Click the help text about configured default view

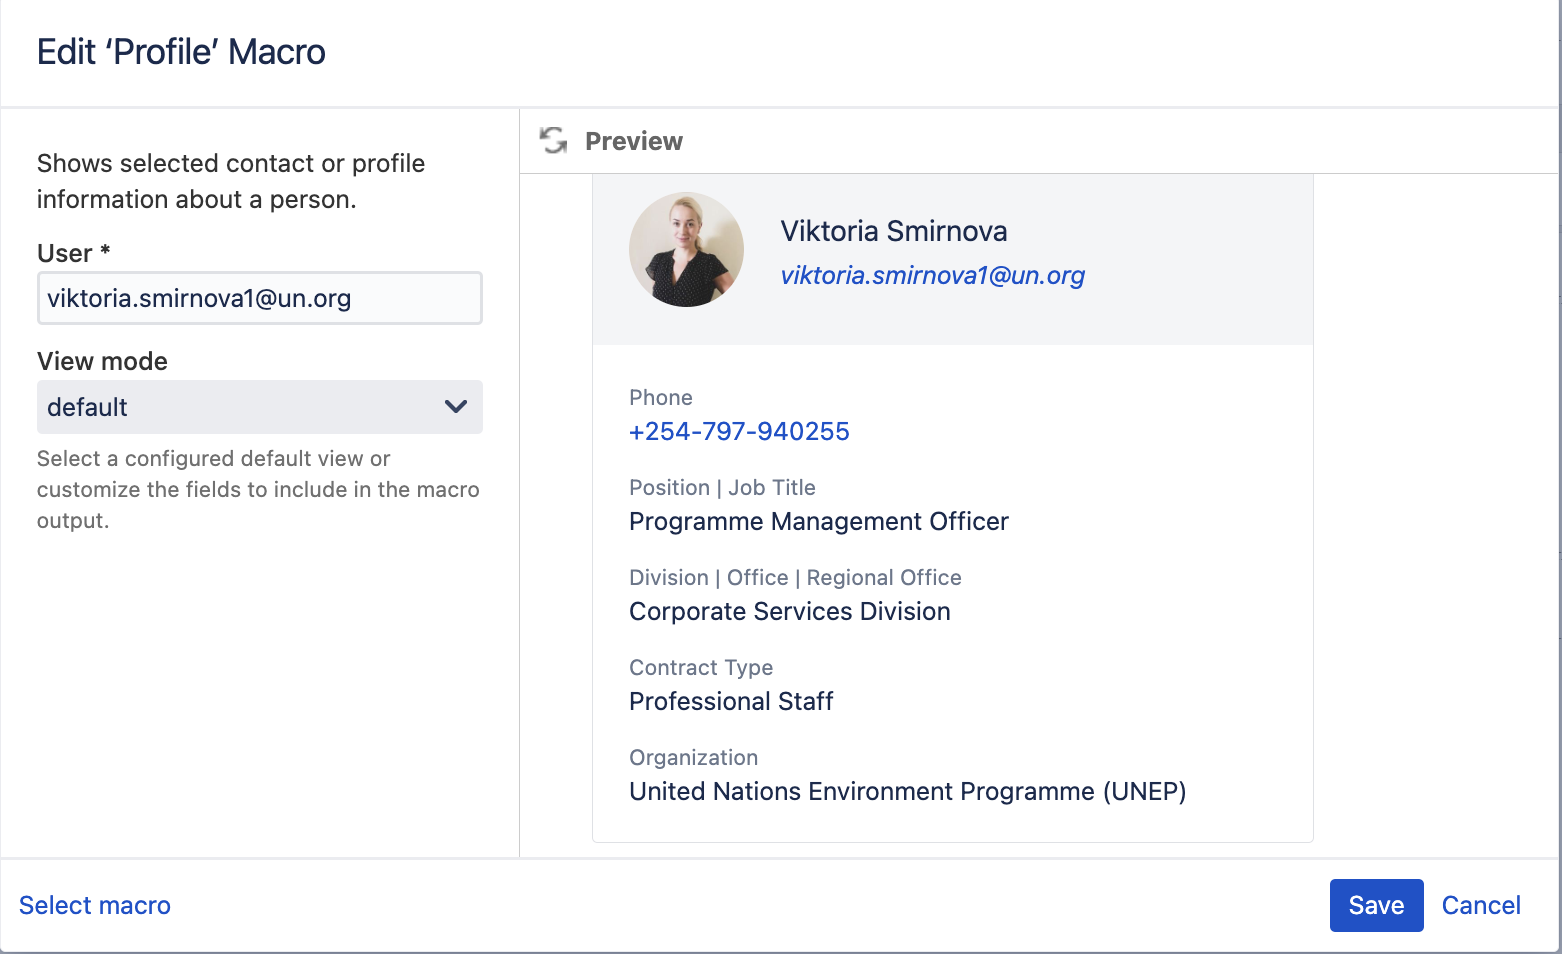[258, 489]
